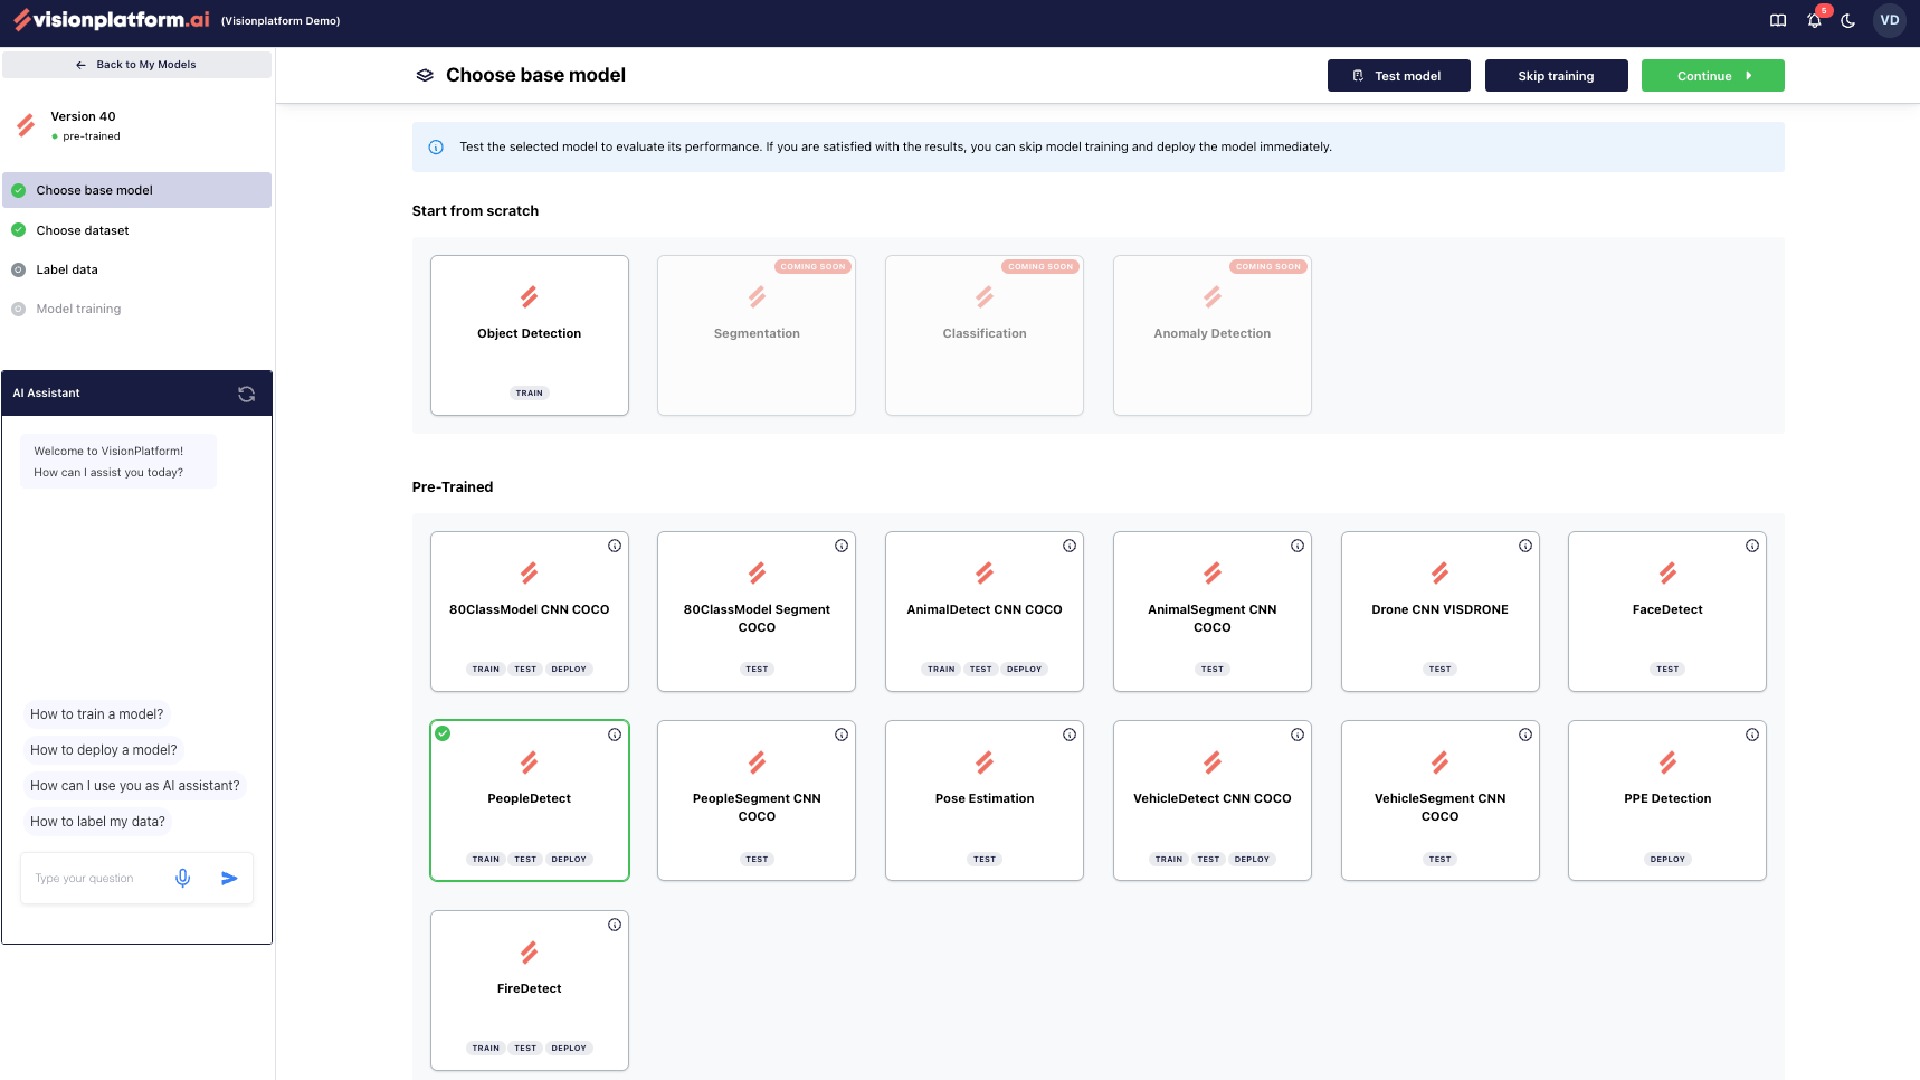This screenshot has width=1920, height=1080.
Task: Select the VehicleDetect CNN COCO card
Action: tap(1212, 800)
